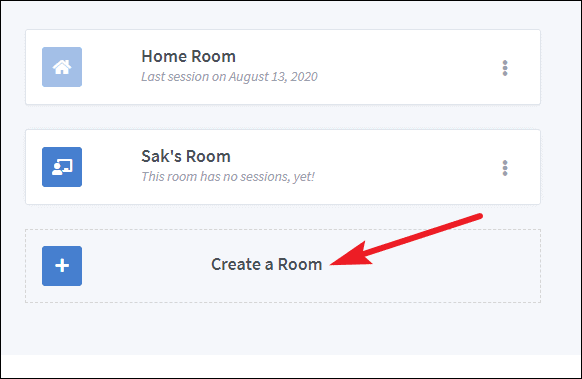Viewport: 582px width, 379px height.
Task: Click the Last session on August 13, 2020 text
Action: [229, 76]
